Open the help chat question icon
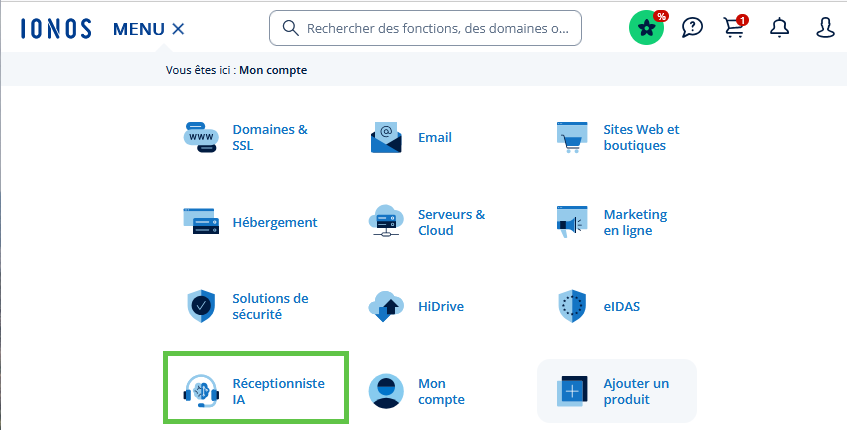 click(692, 28)
